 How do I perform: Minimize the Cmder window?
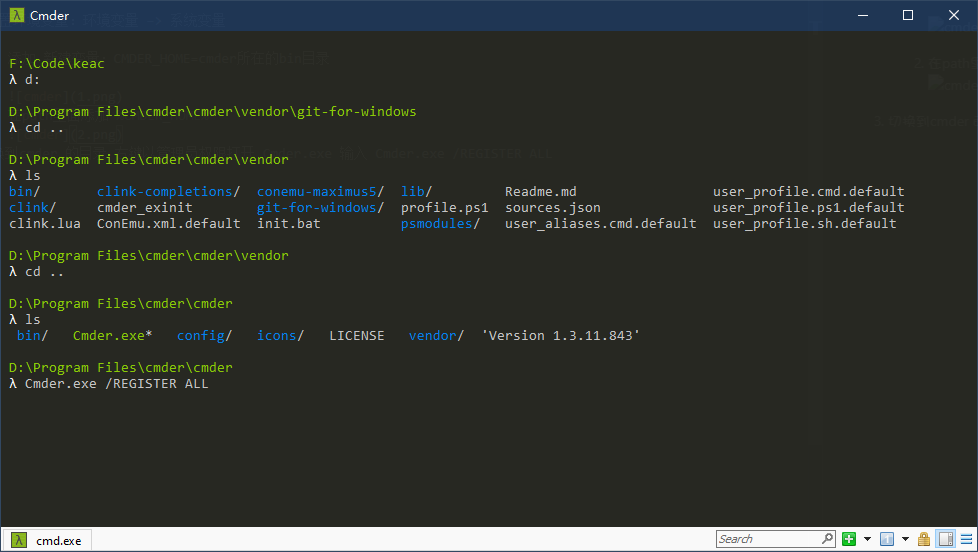pyautogui.click(x=862, y=15)
